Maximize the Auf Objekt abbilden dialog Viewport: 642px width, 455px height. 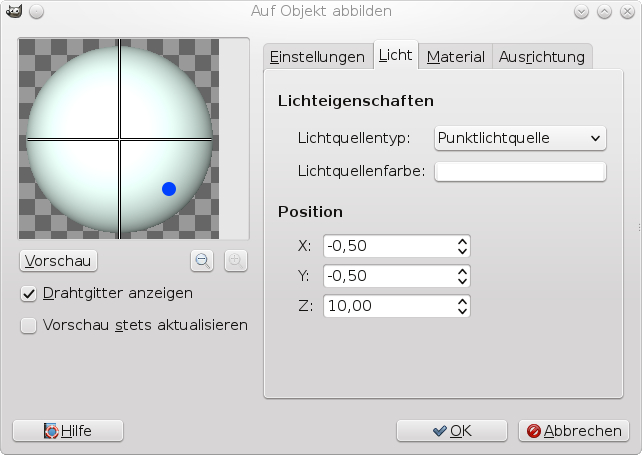(x=604, y=11)
